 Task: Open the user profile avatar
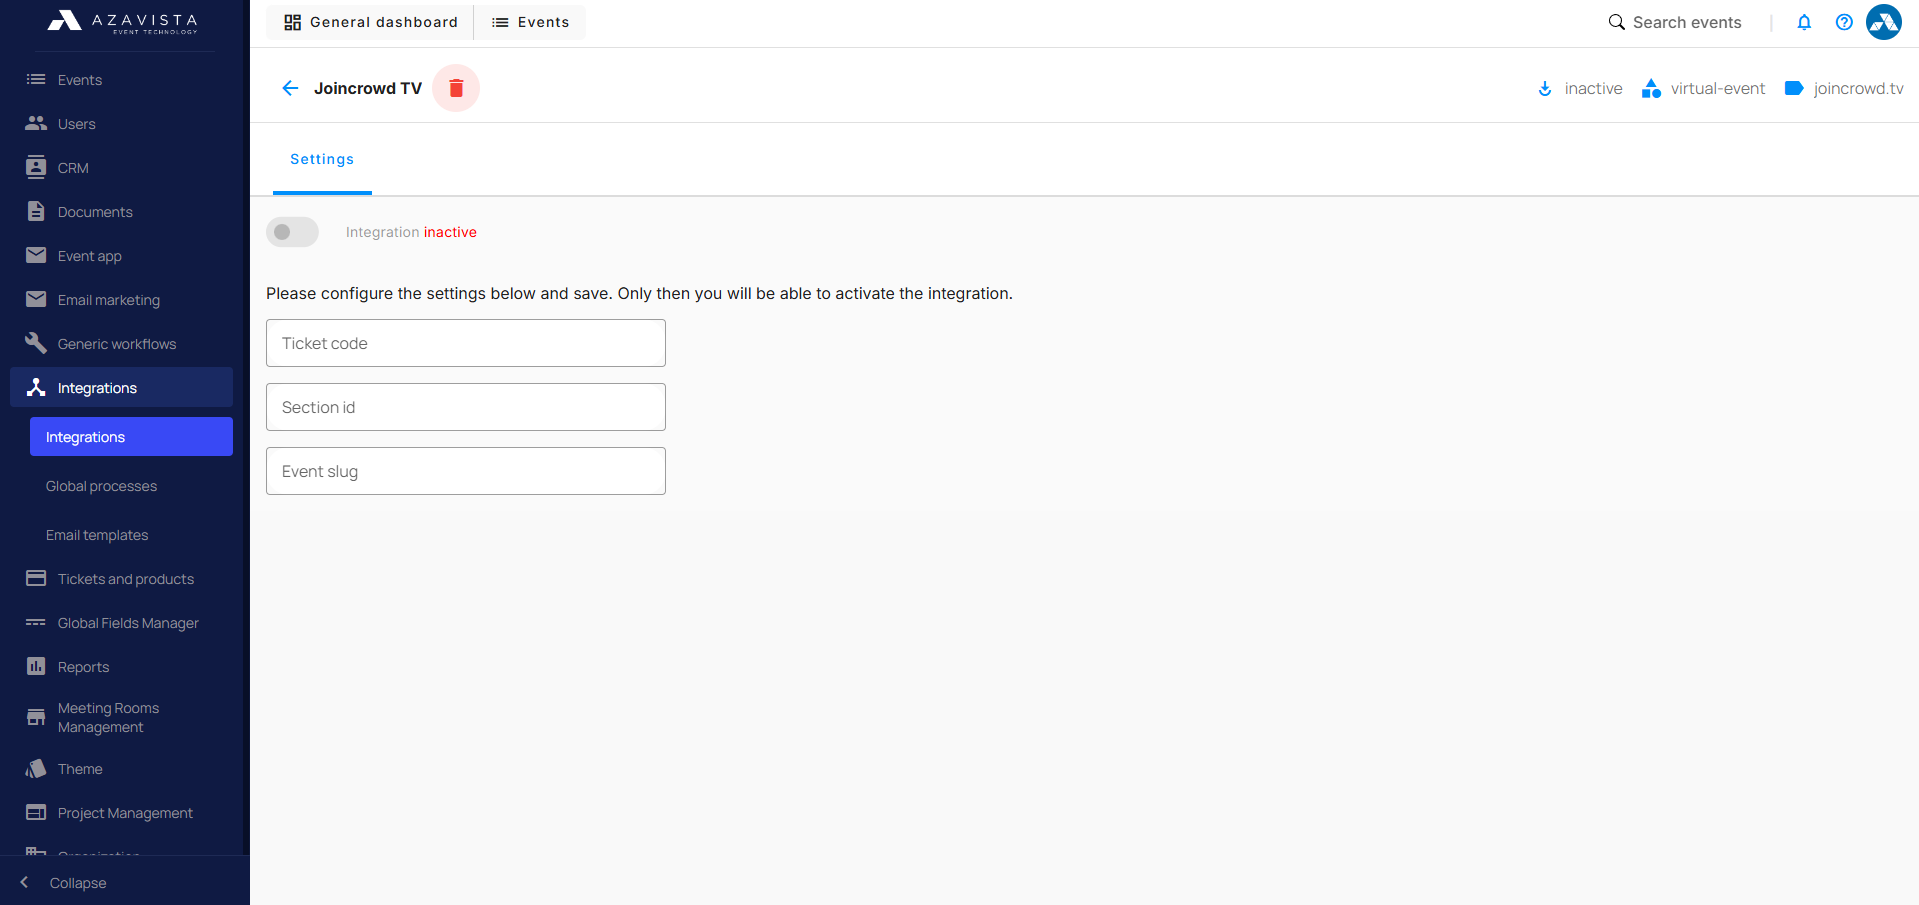click(1884, 22)
